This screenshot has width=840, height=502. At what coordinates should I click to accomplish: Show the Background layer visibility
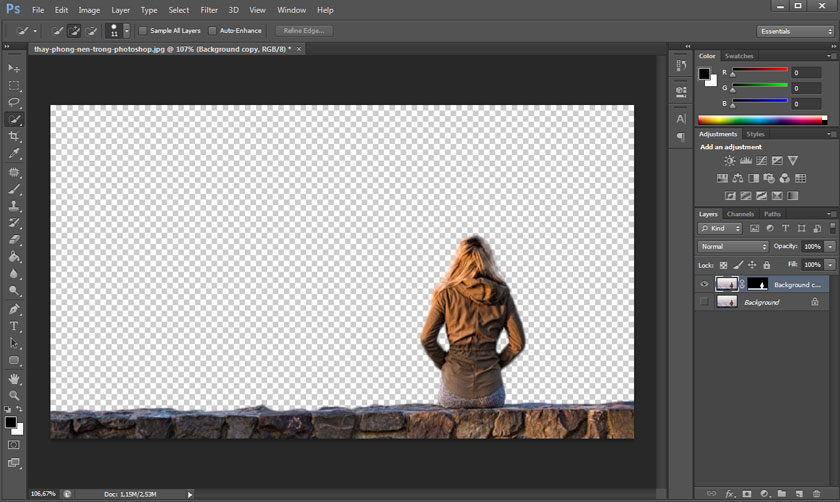pos(704,302)
